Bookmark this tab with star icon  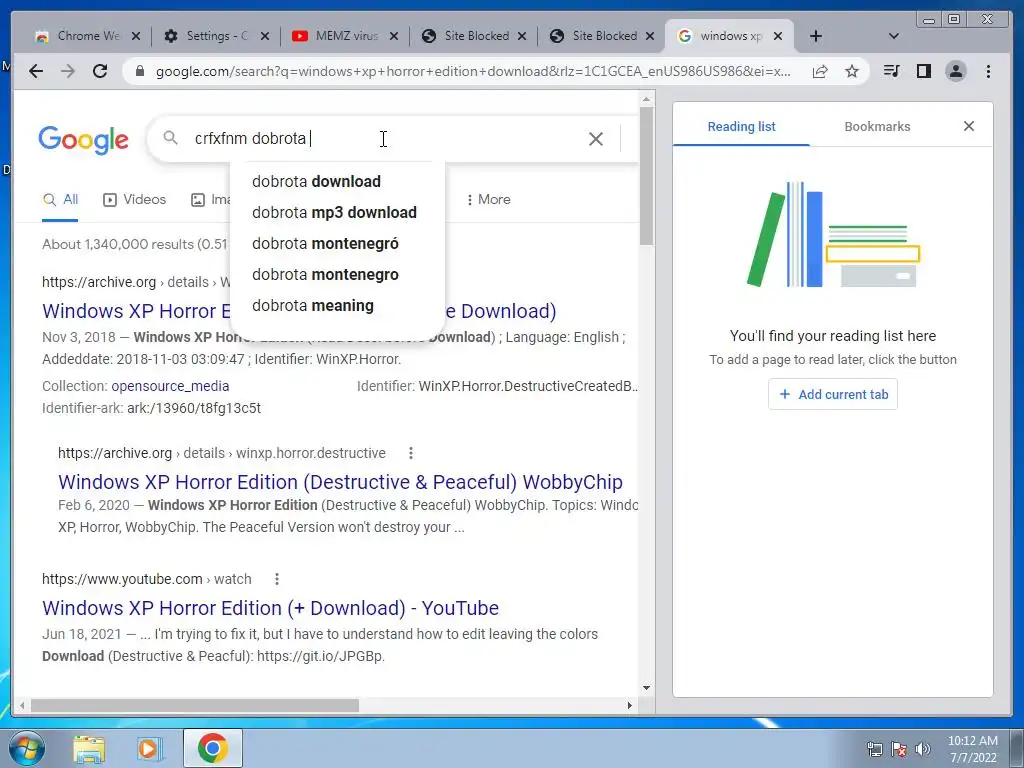(852, 71)
